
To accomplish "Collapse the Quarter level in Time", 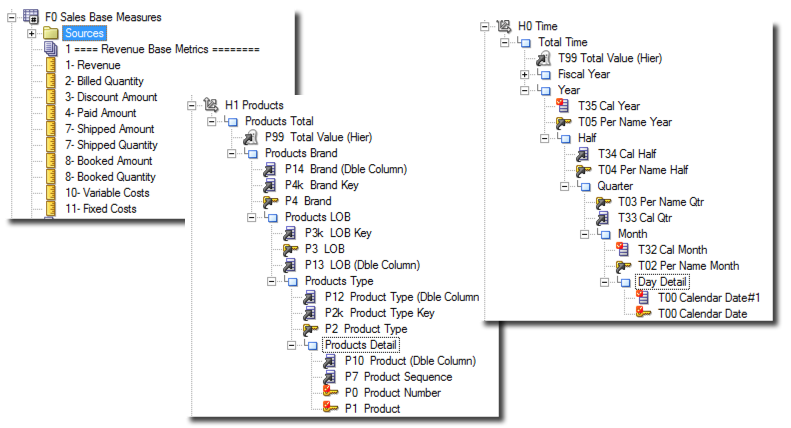I will [x=585, y=185].
